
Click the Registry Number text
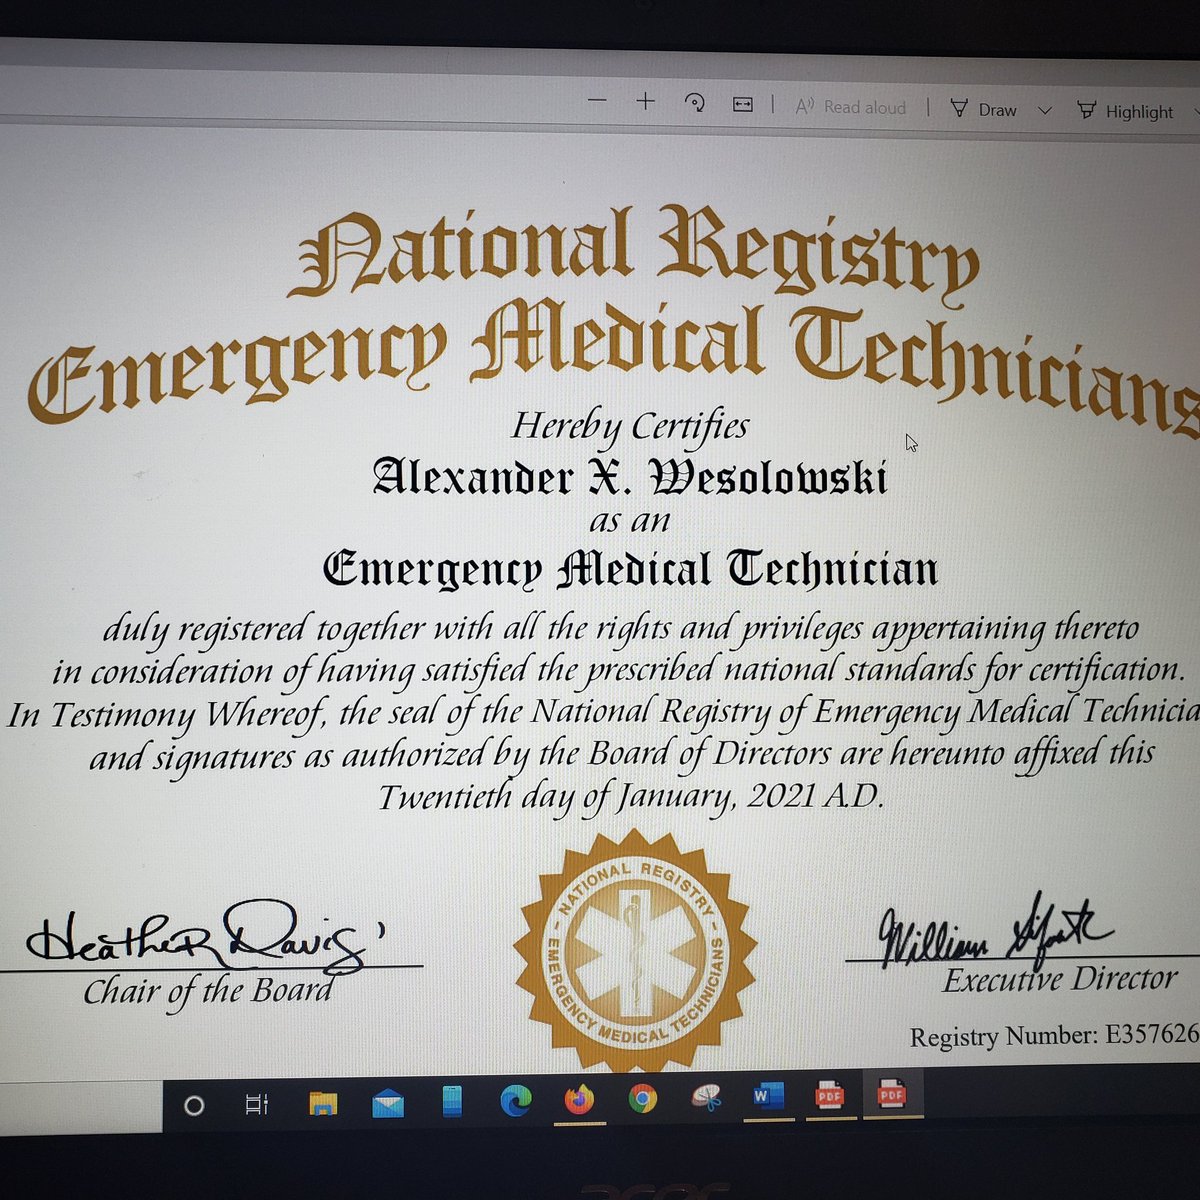click(x=1054, y=1036)
